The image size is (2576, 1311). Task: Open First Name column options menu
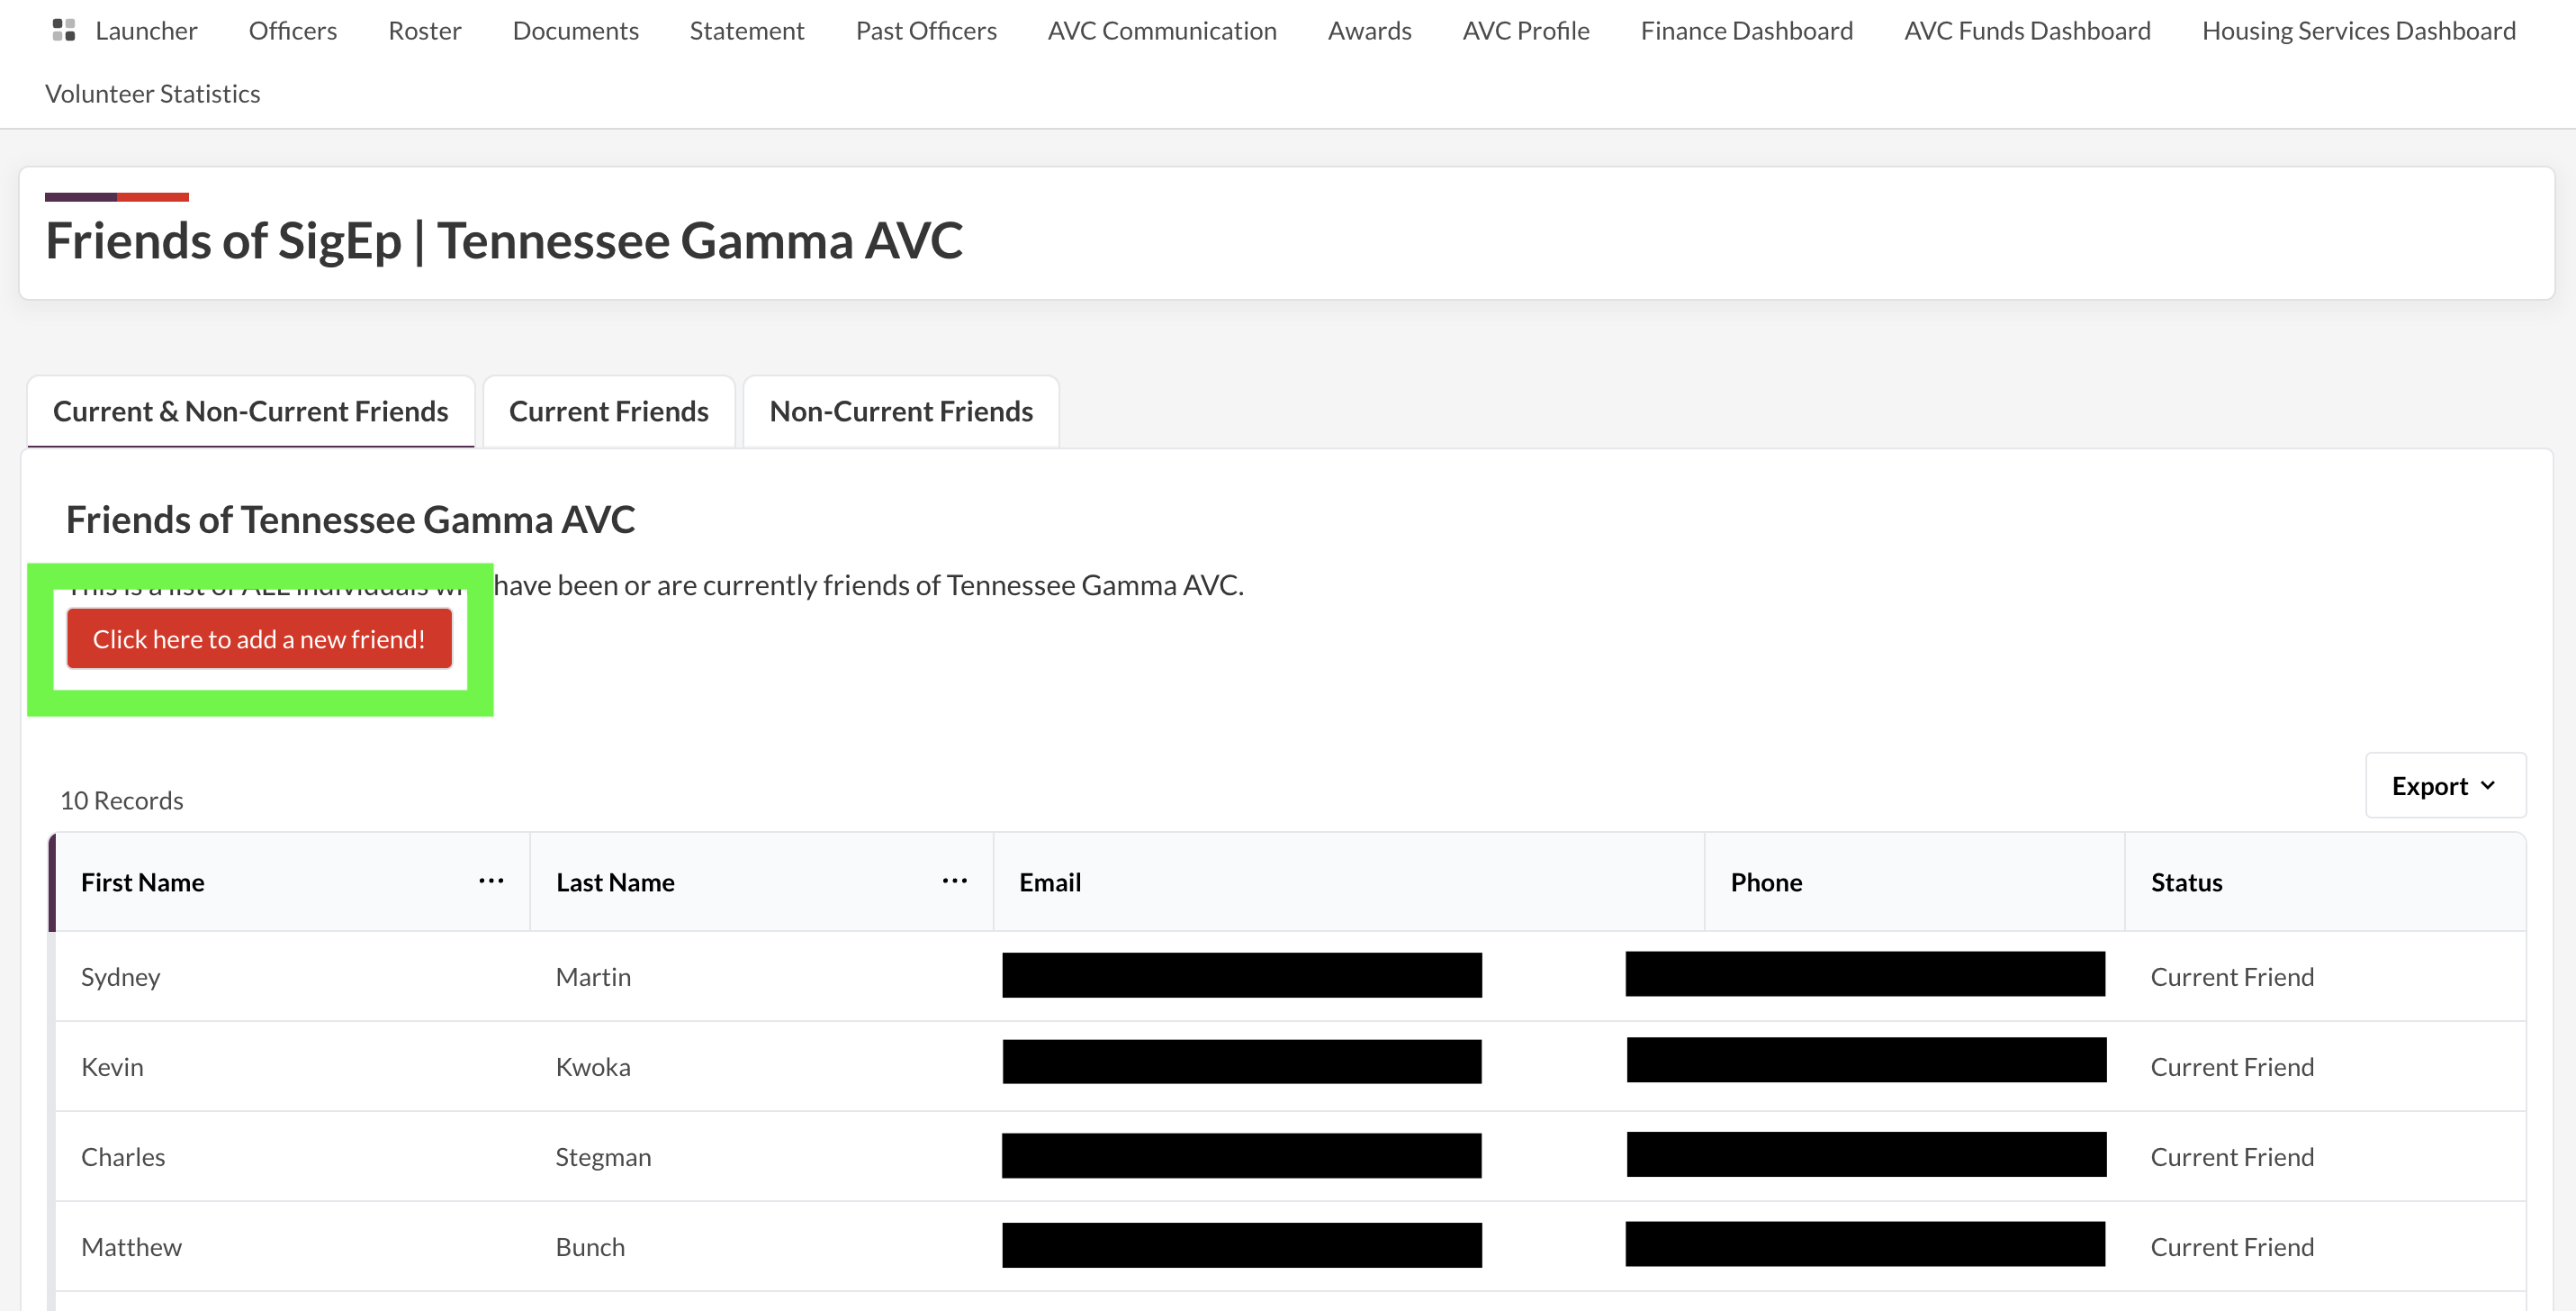pos(490,881)
